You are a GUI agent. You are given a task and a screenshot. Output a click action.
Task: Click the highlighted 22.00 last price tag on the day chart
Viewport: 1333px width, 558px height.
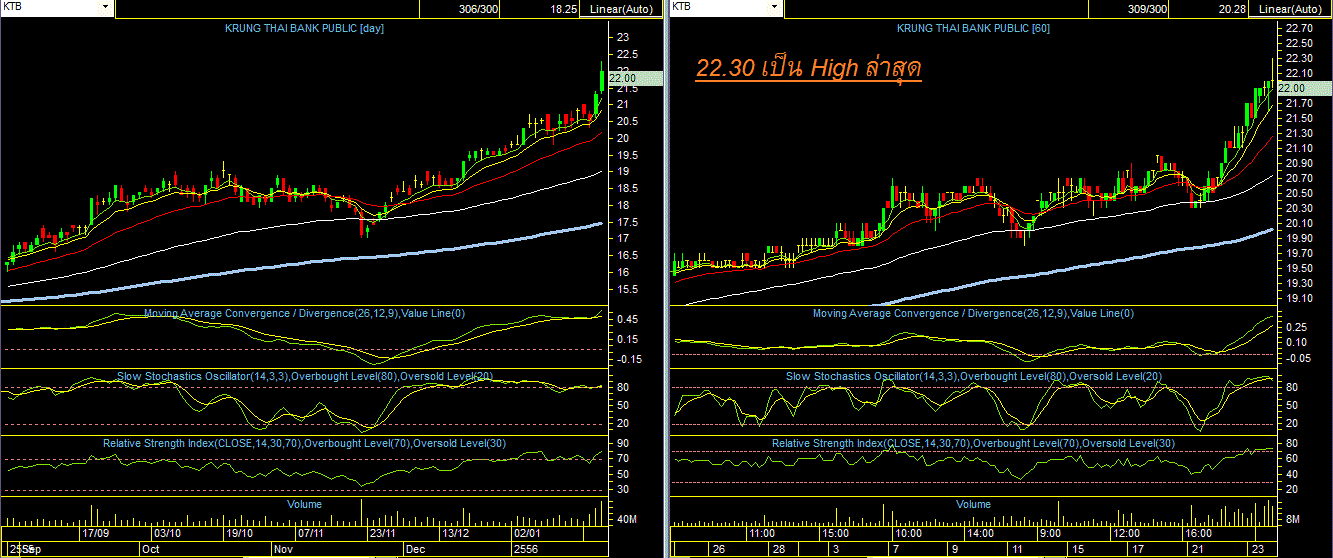634,78
